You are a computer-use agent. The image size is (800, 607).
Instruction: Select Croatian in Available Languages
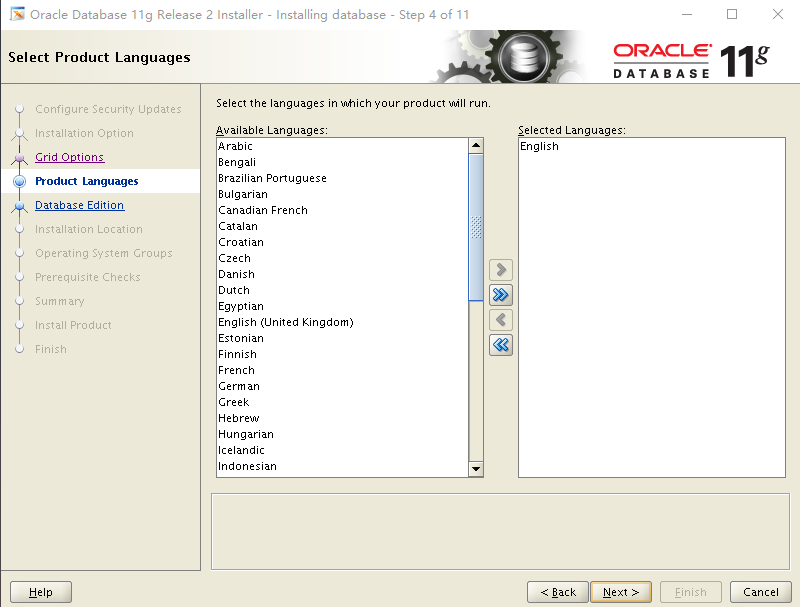pyautogui.click(x=342, y=242)
